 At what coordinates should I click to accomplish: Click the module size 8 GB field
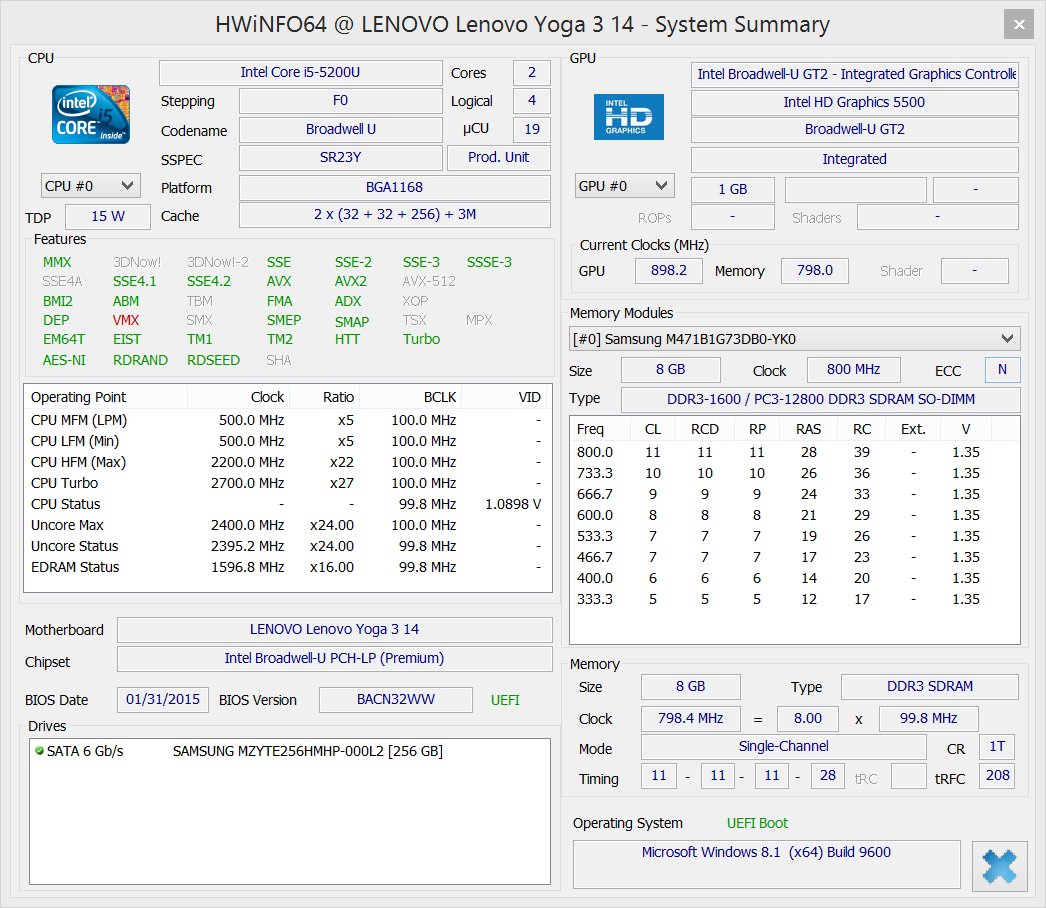click(x=670, y=370)
